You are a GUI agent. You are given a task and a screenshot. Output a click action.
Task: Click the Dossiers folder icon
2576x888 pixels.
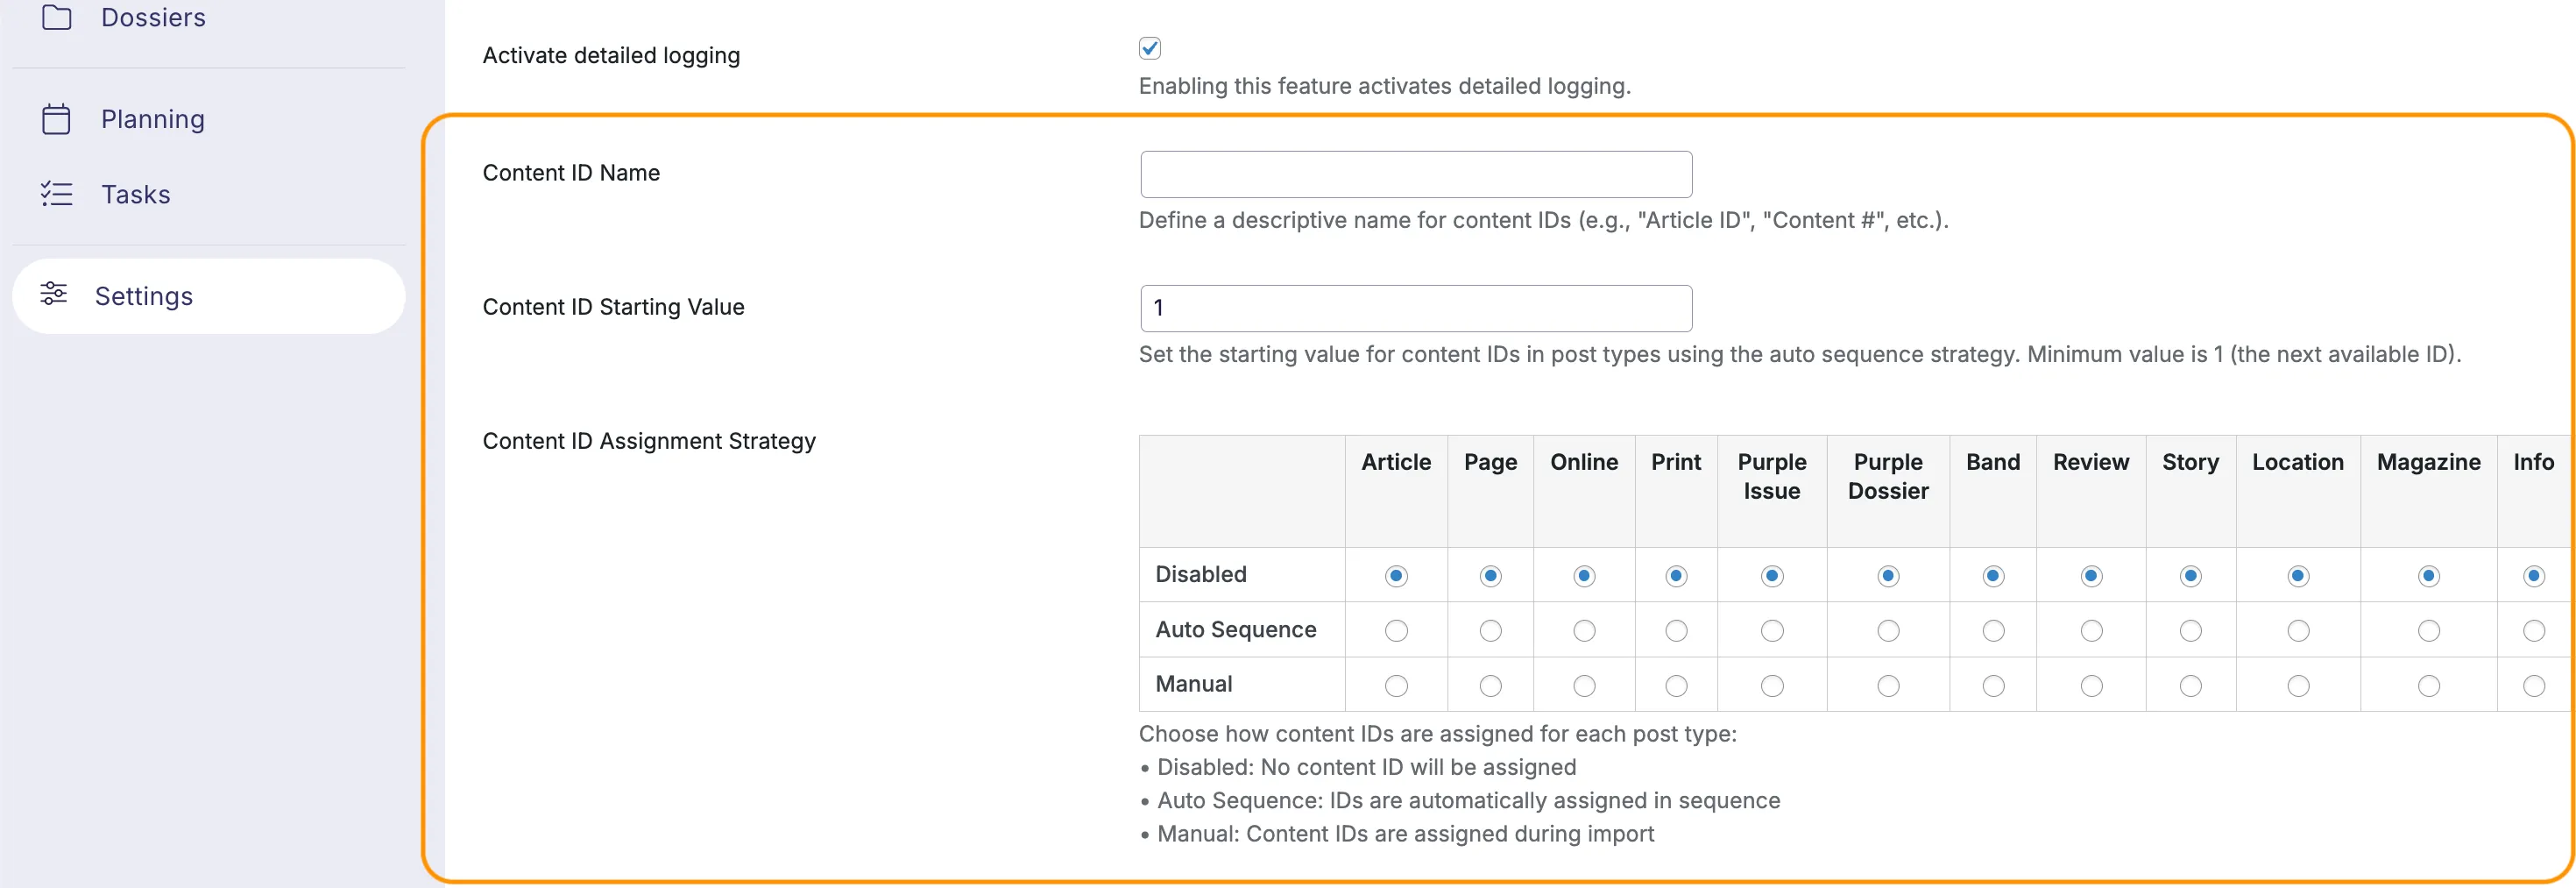pyautogui.click(x=57, y=17)
